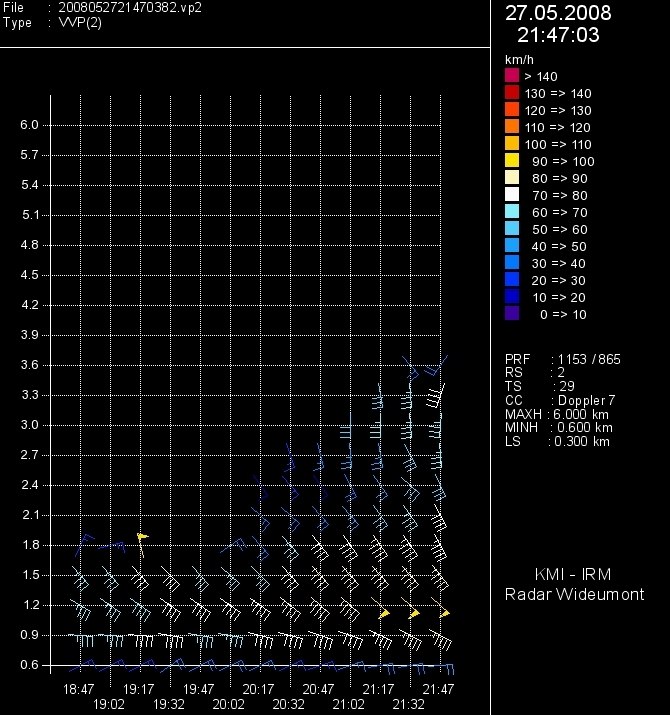670x715 pixels.
Task: Select the 70 => 80 white swatch
Action: [x=512, y=194]
